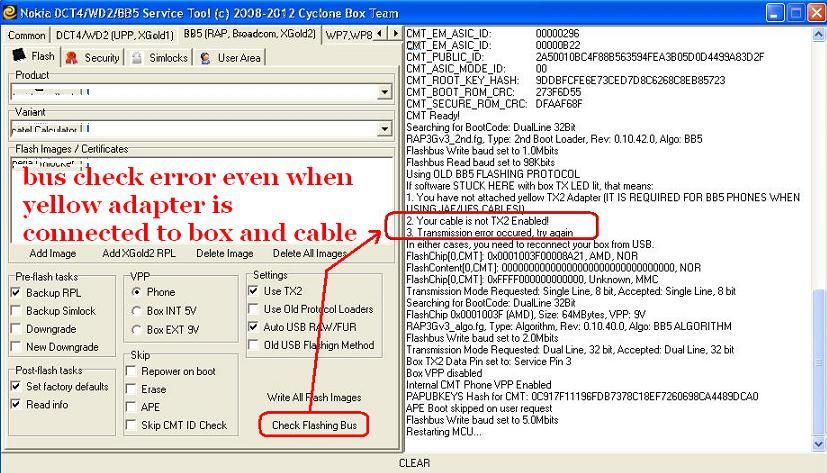Click 'Using OLD BB5 FLASHING PROTOCOL' line
This screenshot has width=827, height=473.
493,174
